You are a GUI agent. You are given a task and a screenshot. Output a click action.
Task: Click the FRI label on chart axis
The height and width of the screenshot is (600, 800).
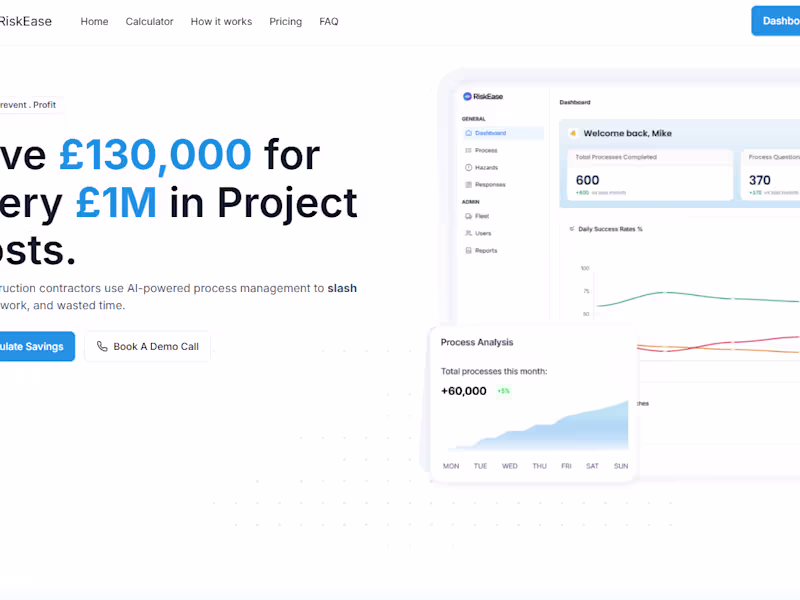pos(566,466)
